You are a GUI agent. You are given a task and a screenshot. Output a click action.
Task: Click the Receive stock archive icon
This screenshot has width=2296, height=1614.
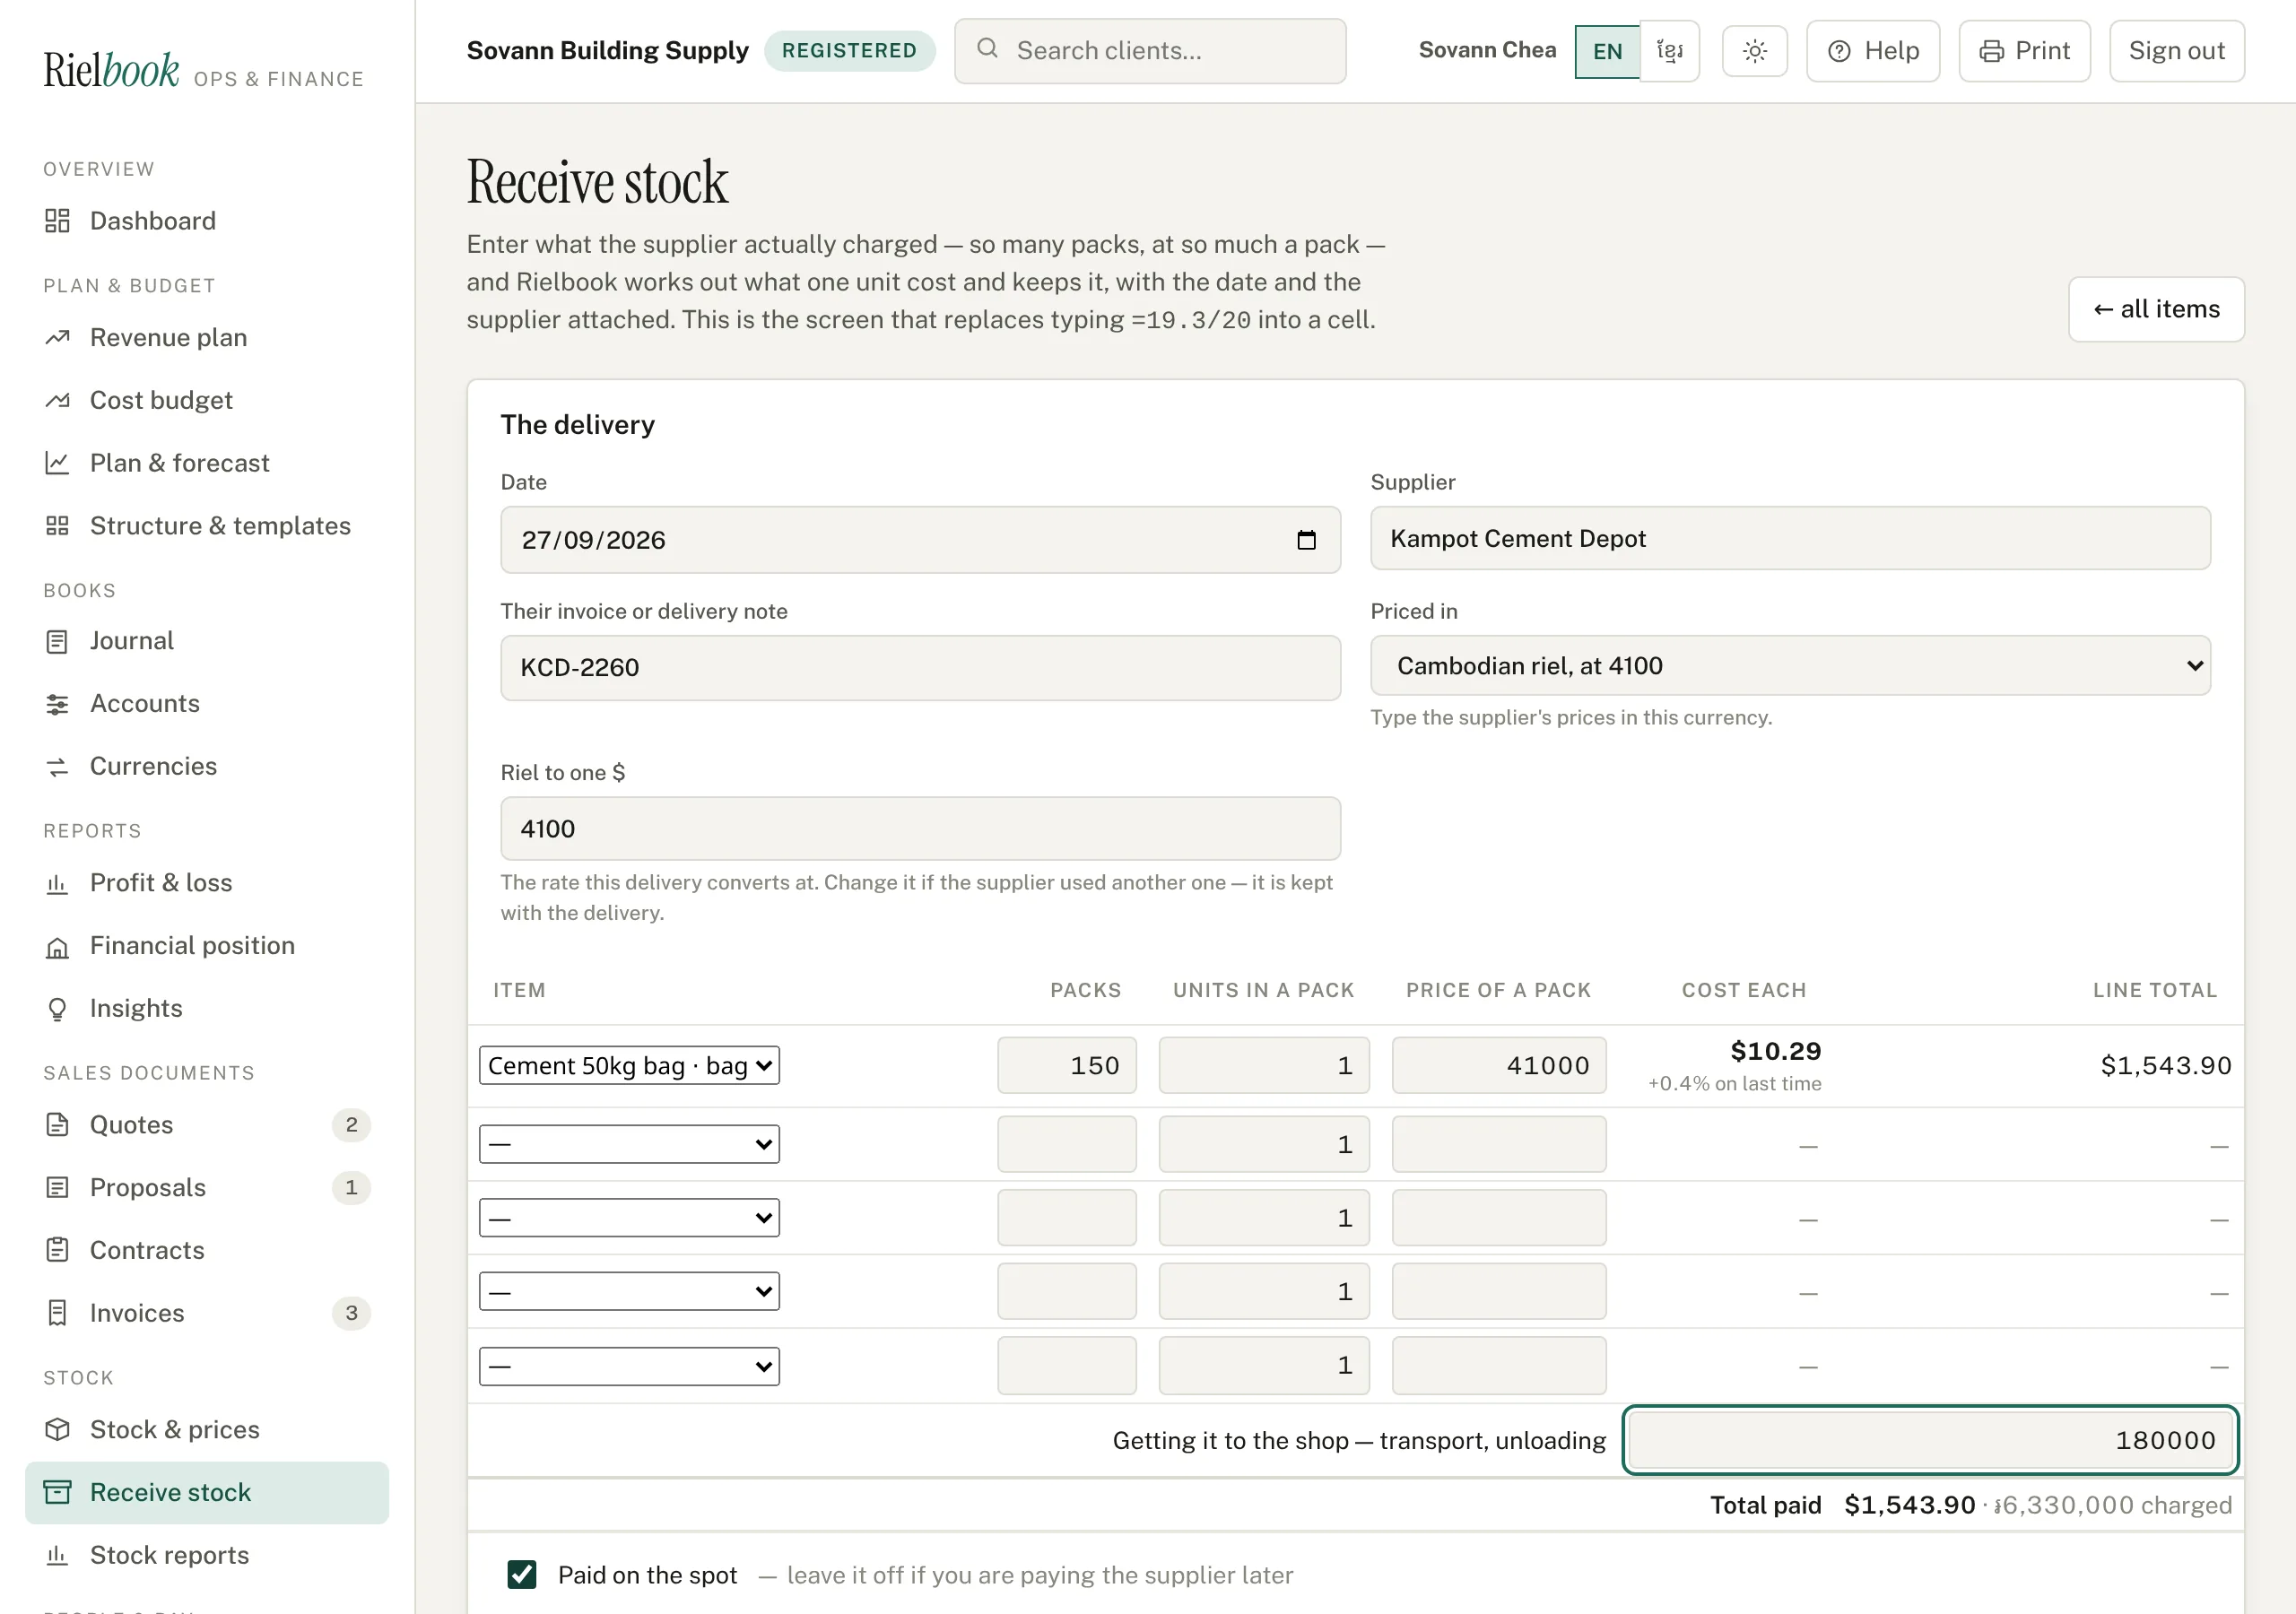(x=57, y=1493)
